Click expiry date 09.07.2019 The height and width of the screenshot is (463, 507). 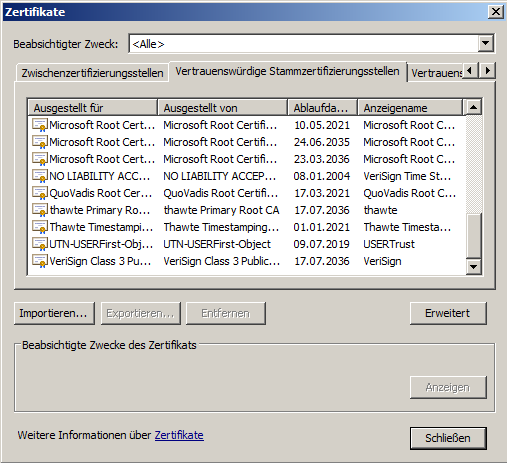click(322, 244)
